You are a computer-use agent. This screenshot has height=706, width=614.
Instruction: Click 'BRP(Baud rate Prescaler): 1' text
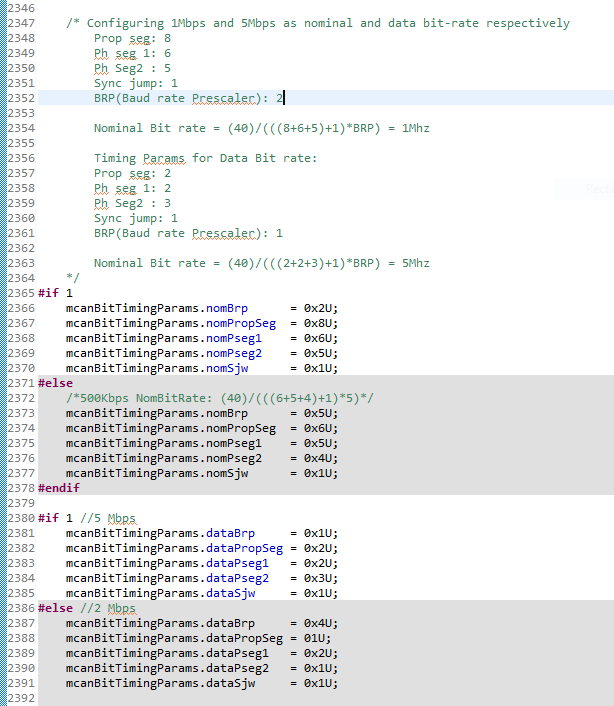[188, 233]
